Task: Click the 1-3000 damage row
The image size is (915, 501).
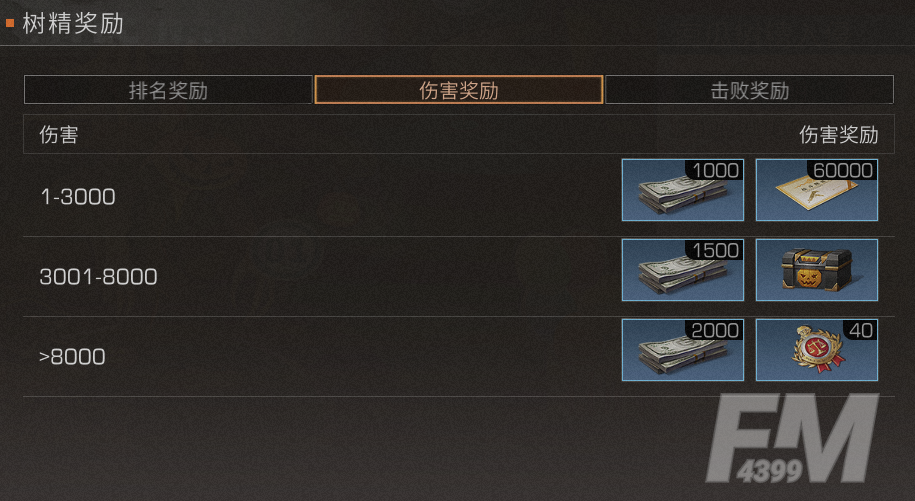Action: (x=459, y=196)
